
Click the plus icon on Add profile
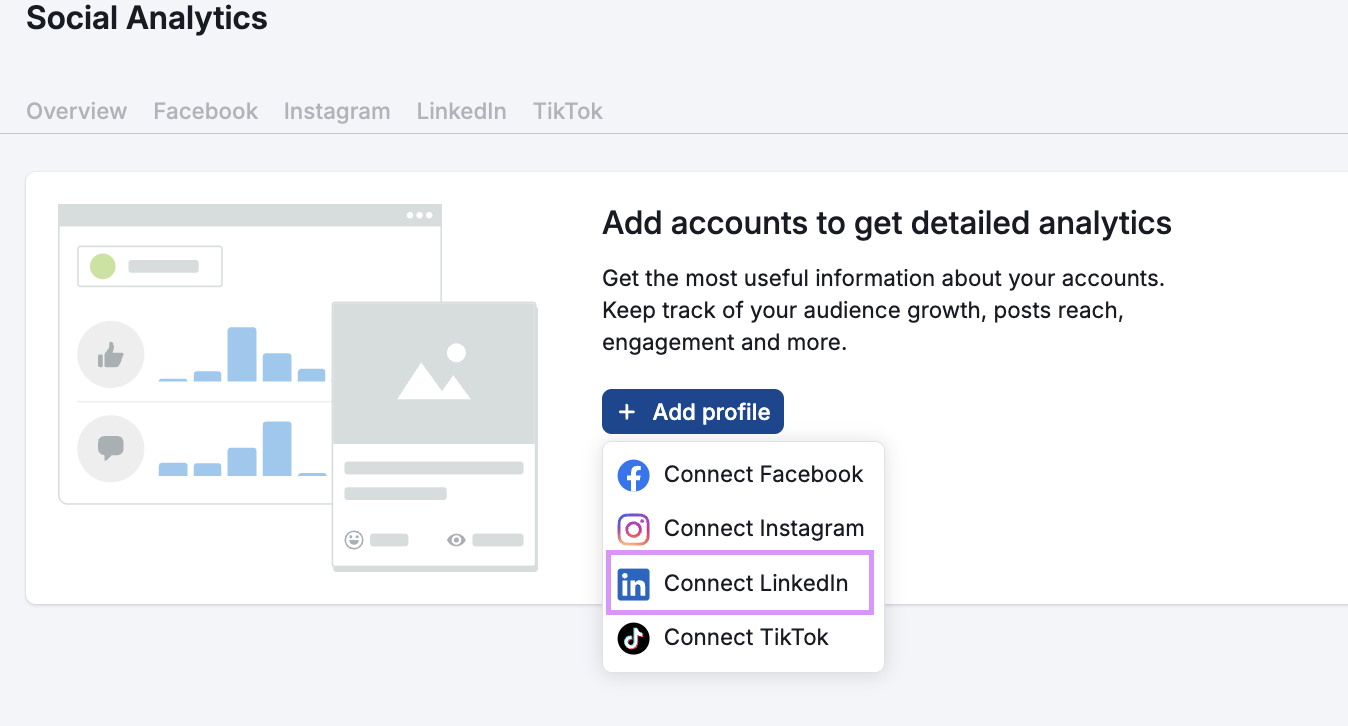point(627,412)
